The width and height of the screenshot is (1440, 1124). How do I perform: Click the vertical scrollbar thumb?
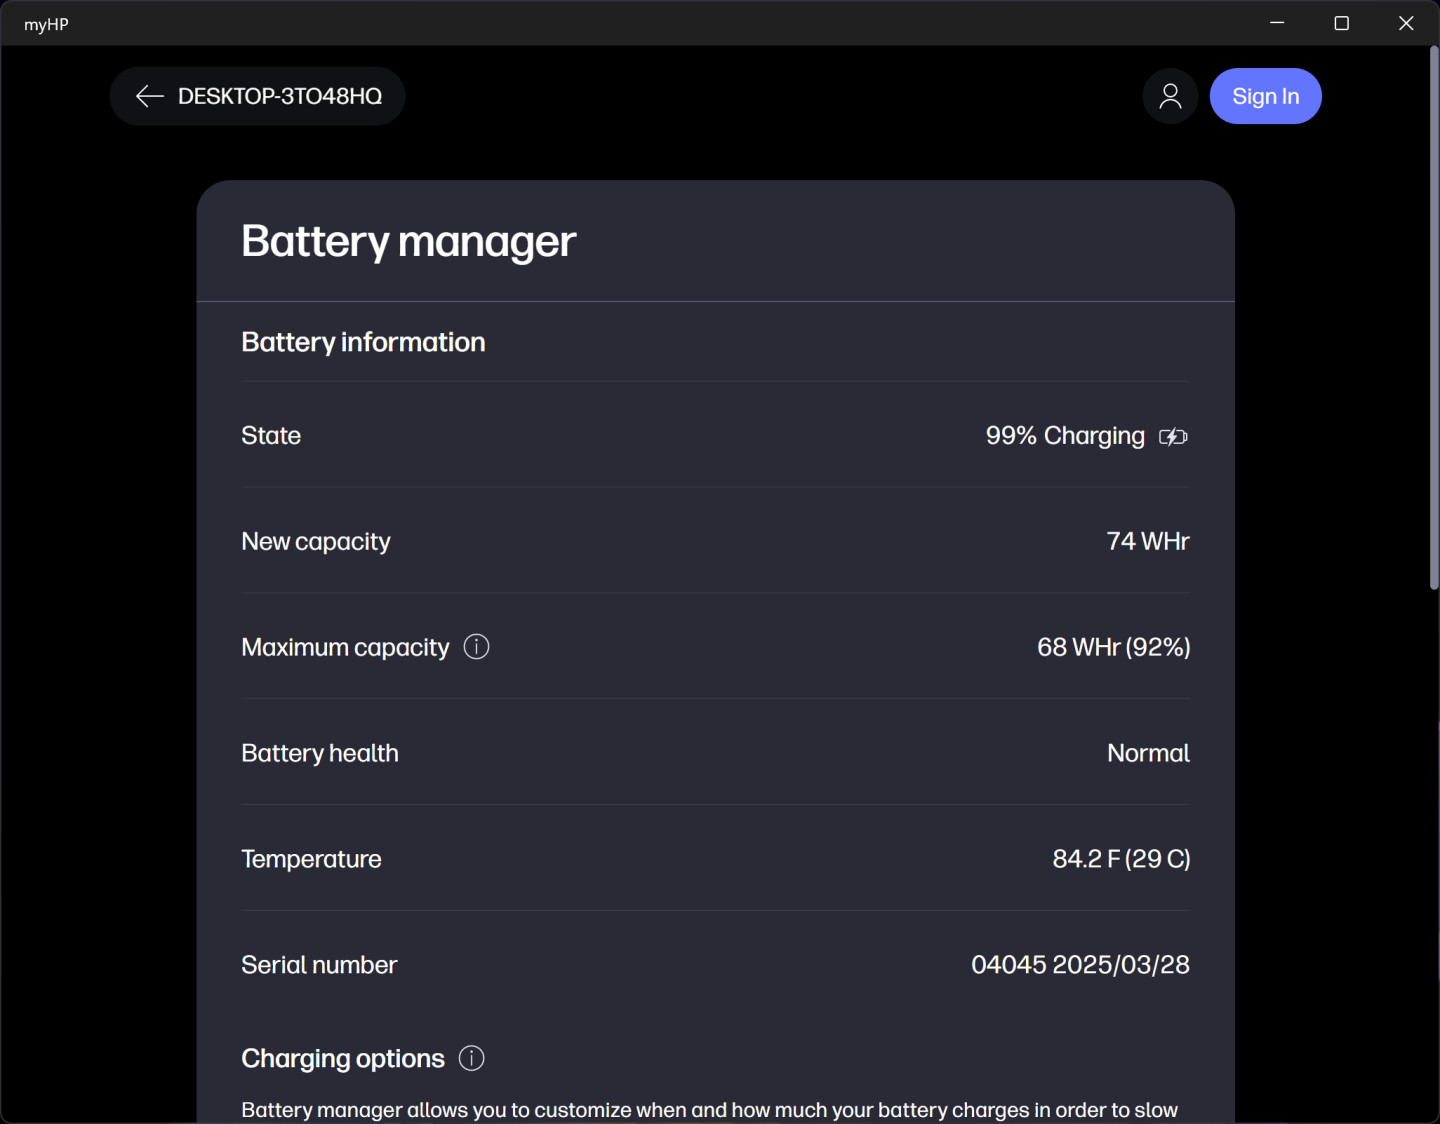pyautogui.click(x=1433, y=320)
